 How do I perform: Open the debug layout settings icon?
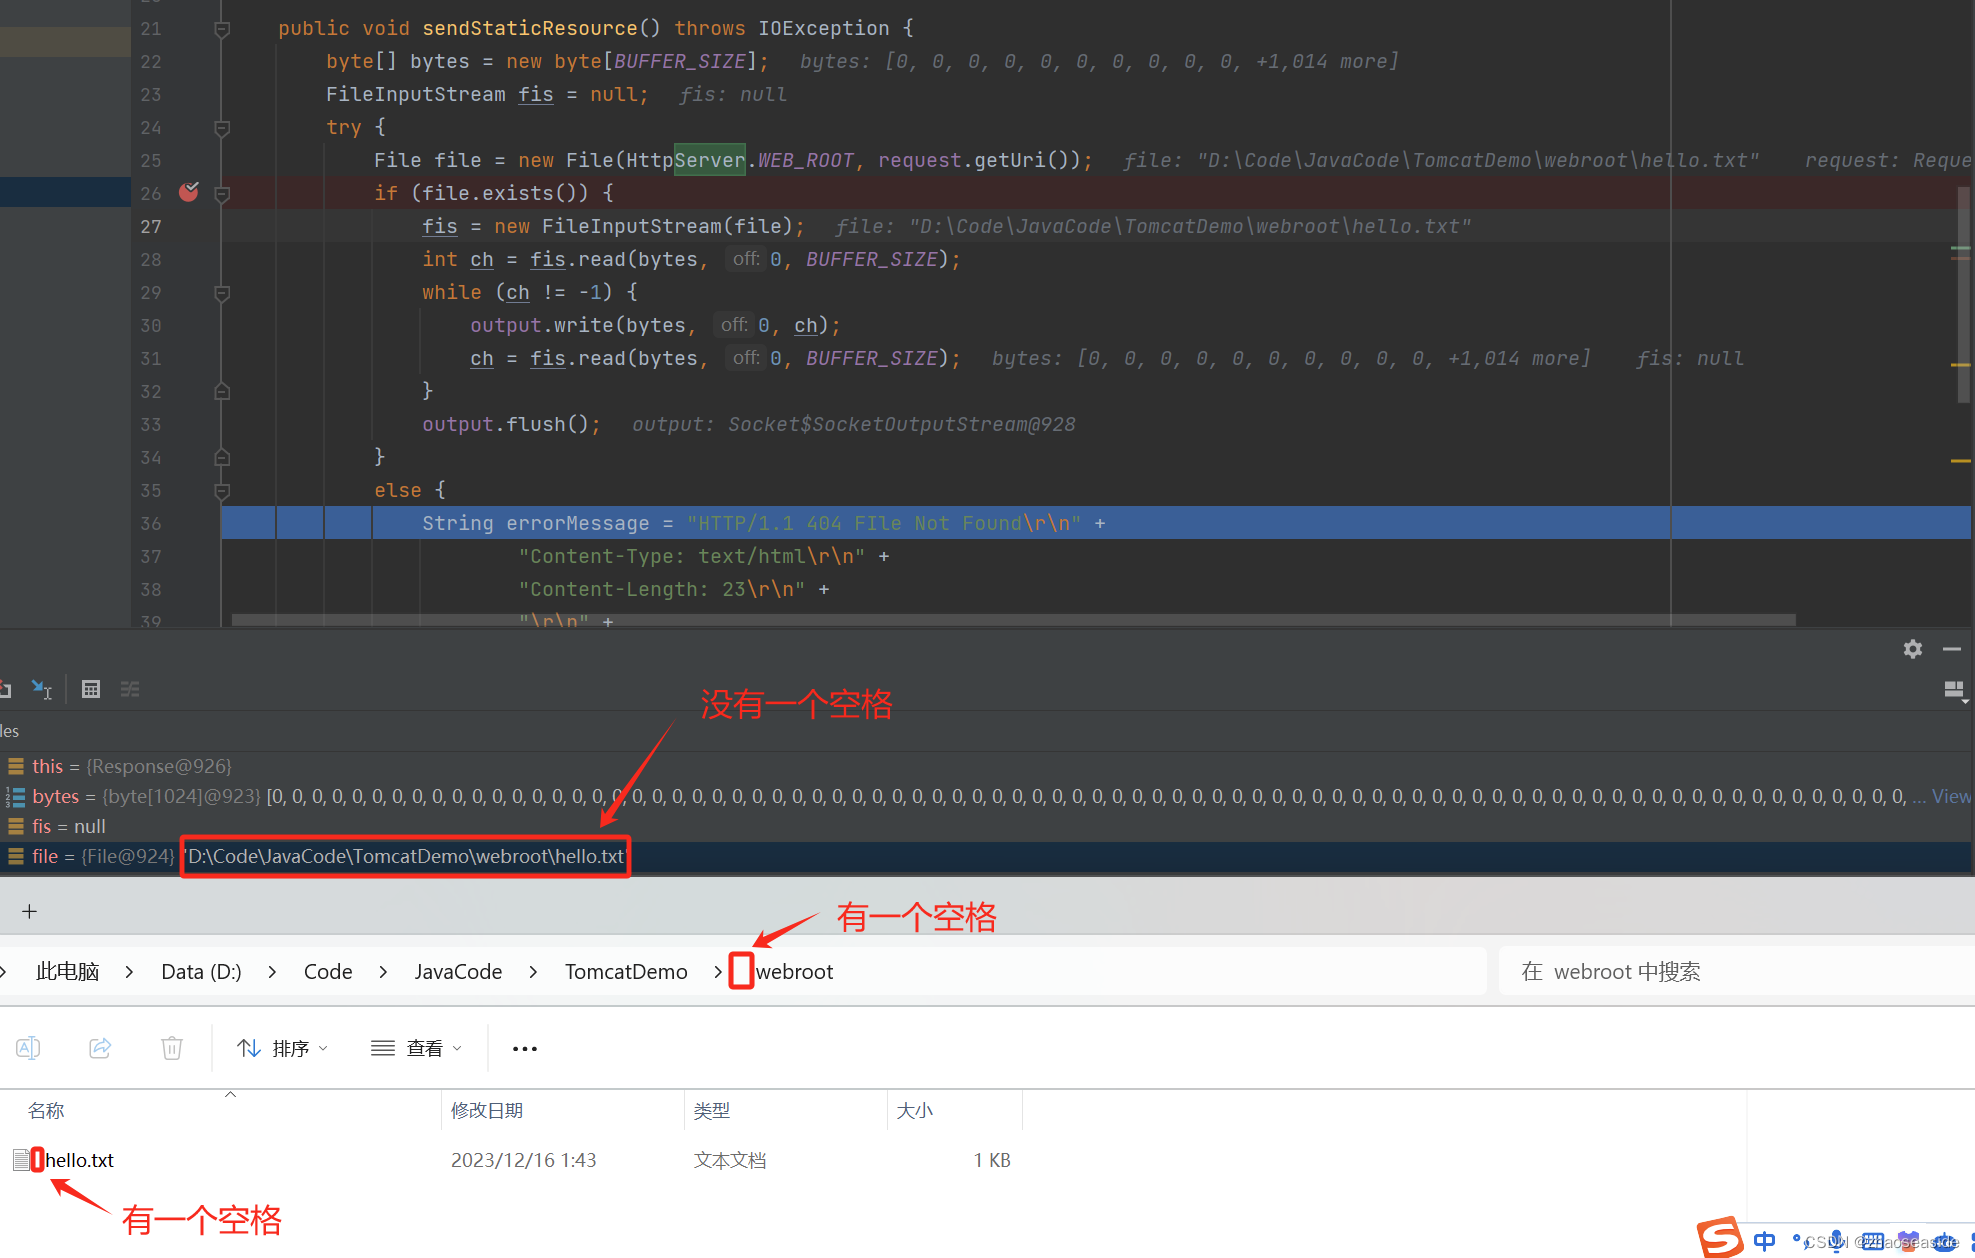[x=1954, y=690]
